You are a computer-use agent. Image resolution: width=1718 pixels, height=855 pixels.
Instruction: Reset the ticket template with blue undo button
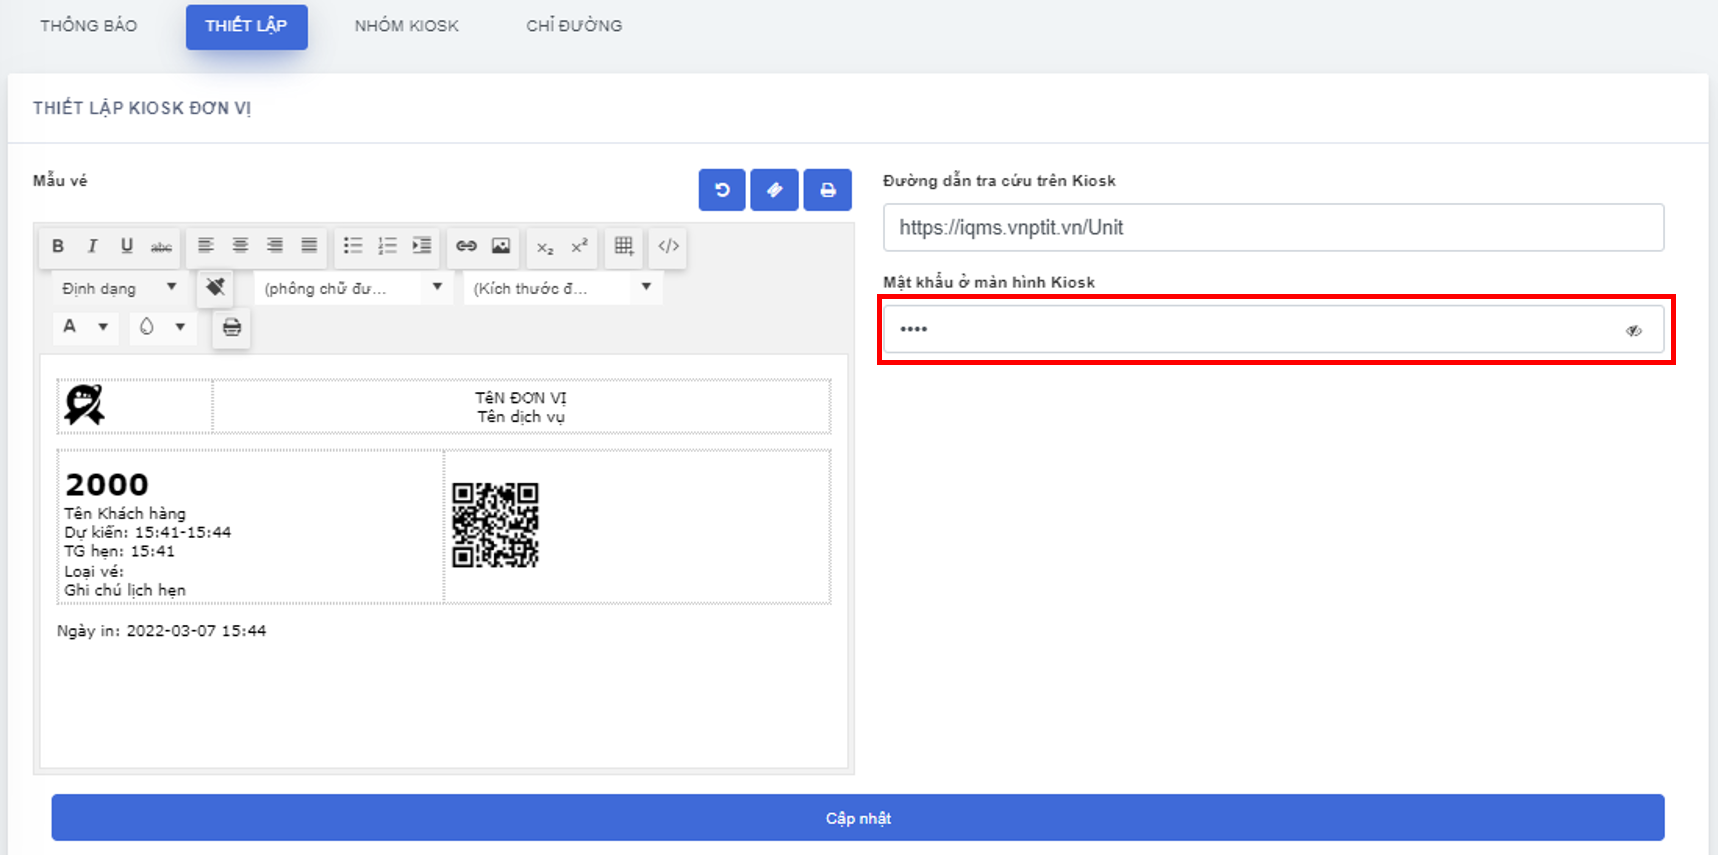[x=722, y=190]
